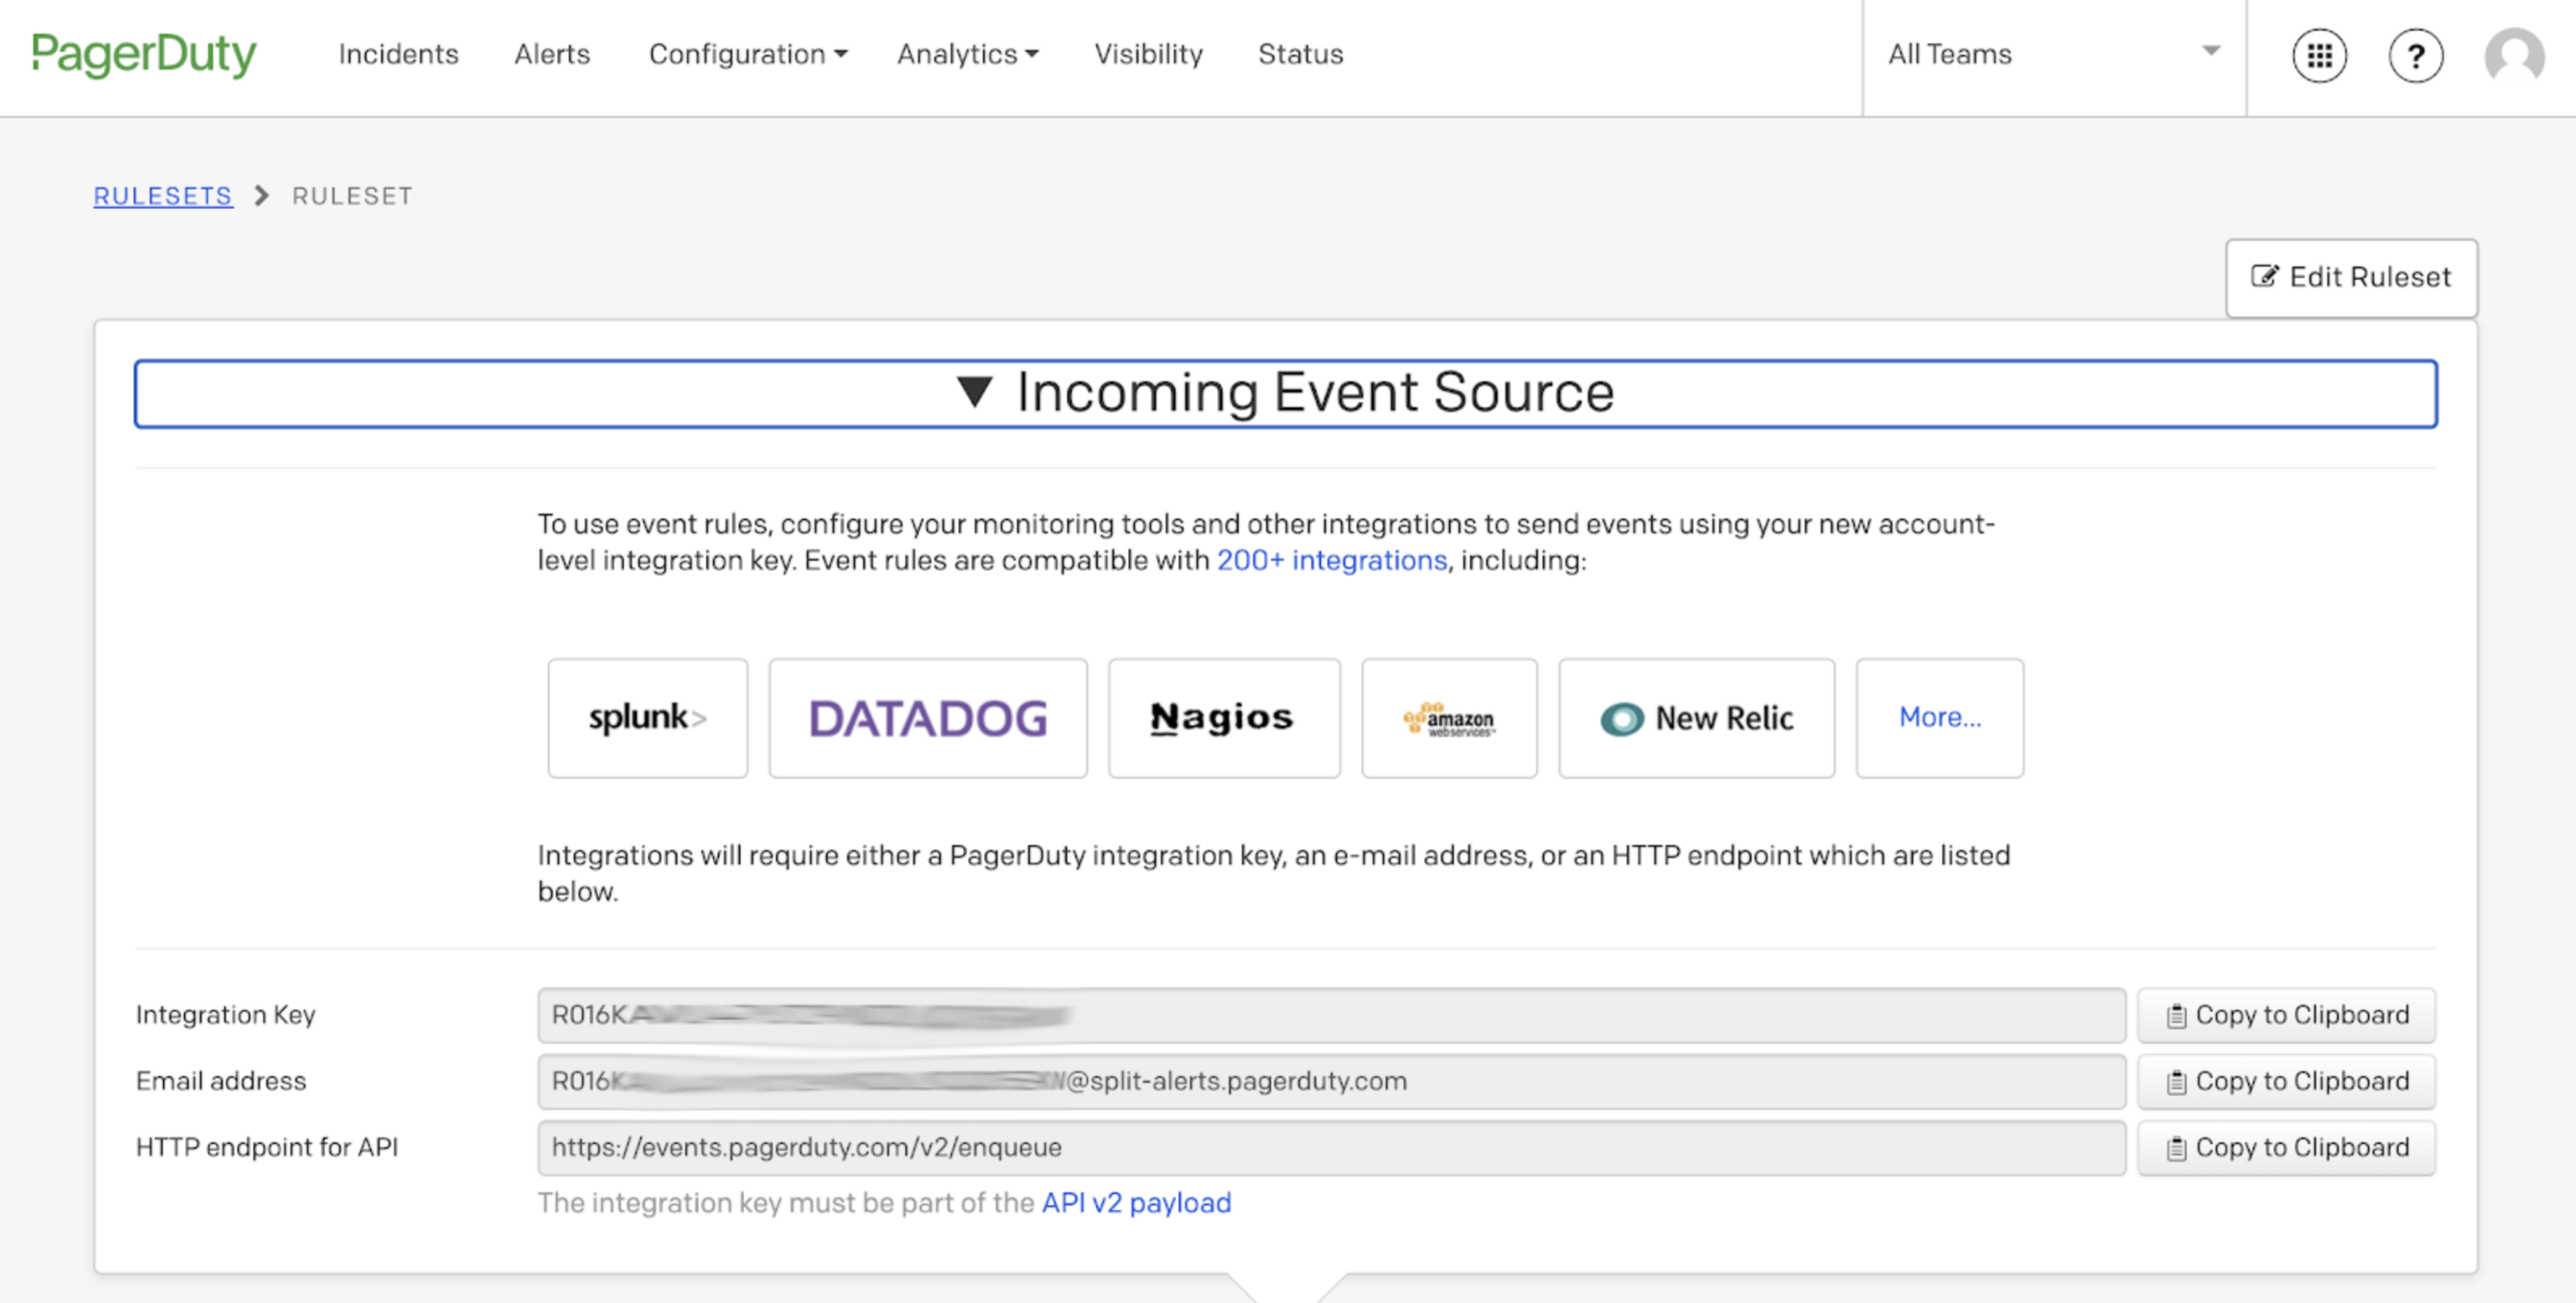Click the Integration Key label
This screenshot has height=1303, width=2576.
tap(226, 1015)
